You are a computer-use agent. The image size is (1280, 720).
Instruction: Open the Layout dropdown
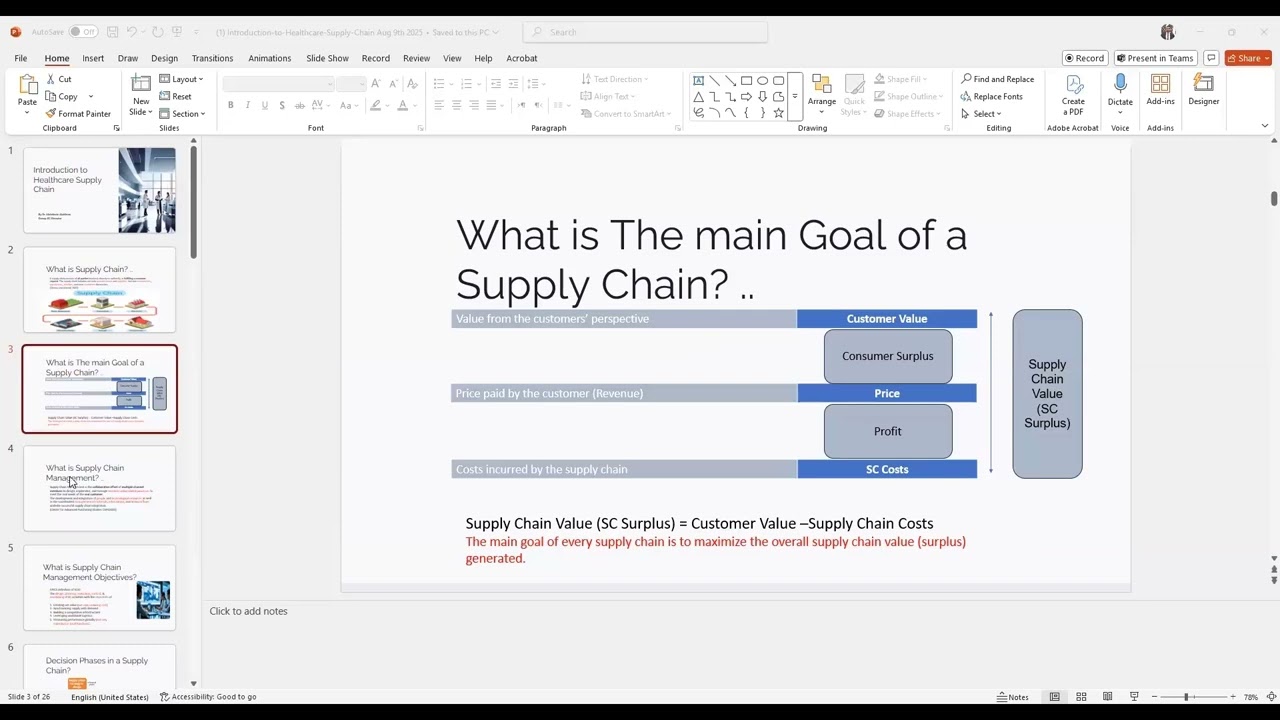181,79
